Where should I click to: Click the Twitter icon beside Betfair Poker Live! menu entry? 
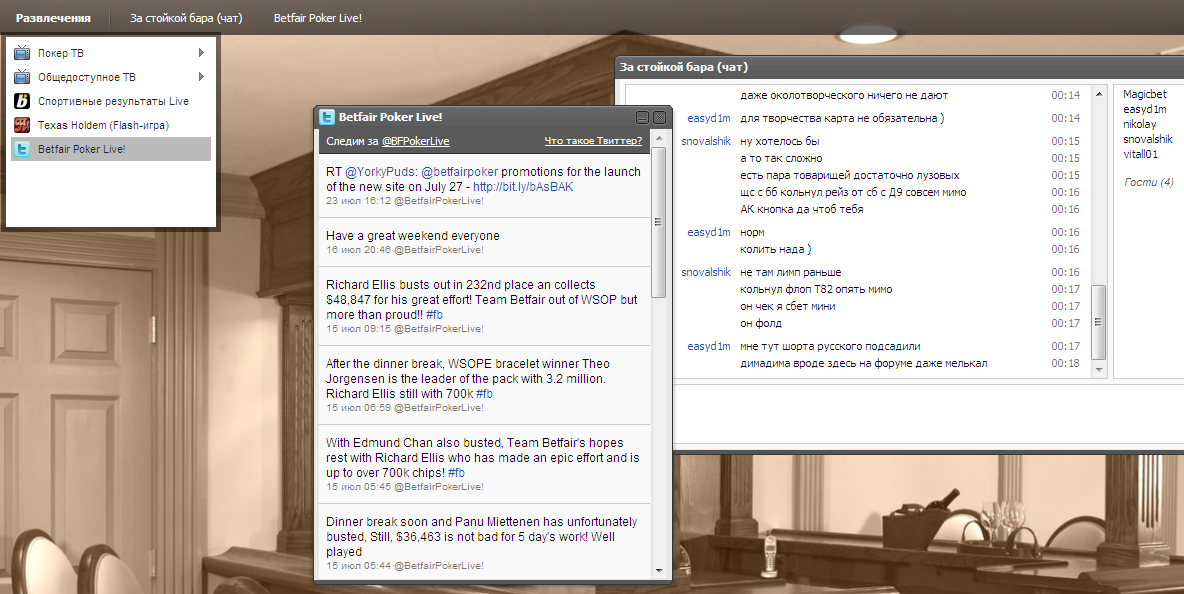point(22,149)
